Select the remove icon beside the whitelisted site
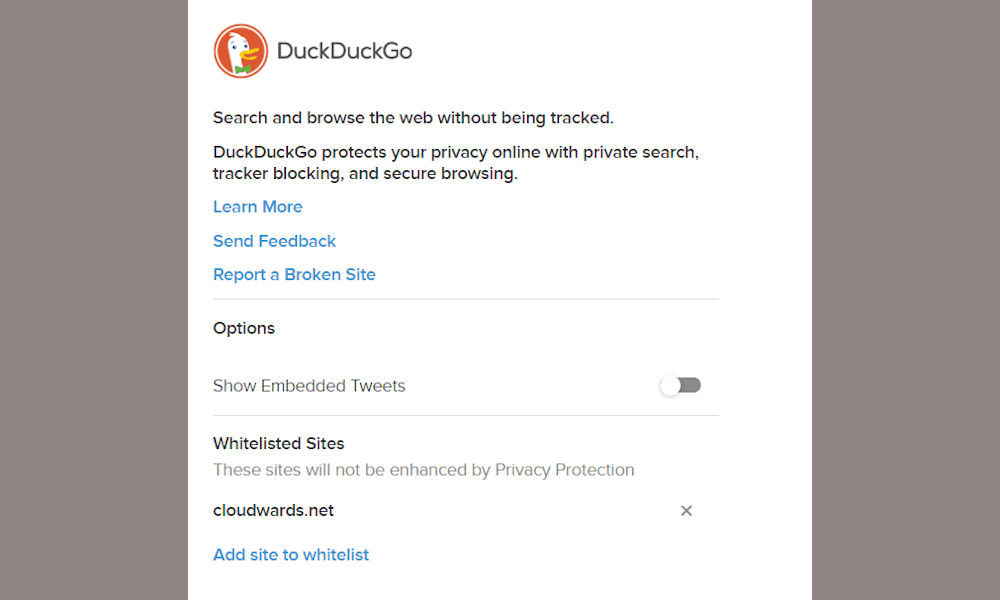The width and height of the screenshot is (1000, 600). [x=686, y=510]
